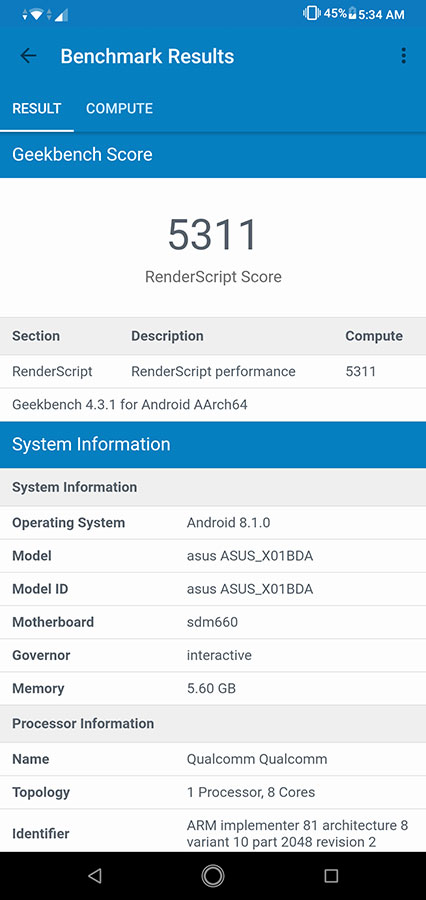Tap the 5311 compute value cell
This screenshot has width=426, height=900.
point(361,371)
